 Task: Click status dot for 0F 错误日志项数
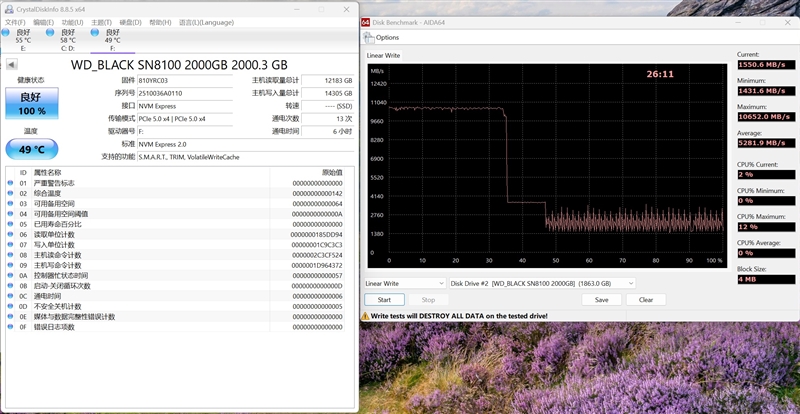pyautogui.click(x=10, y=327)
